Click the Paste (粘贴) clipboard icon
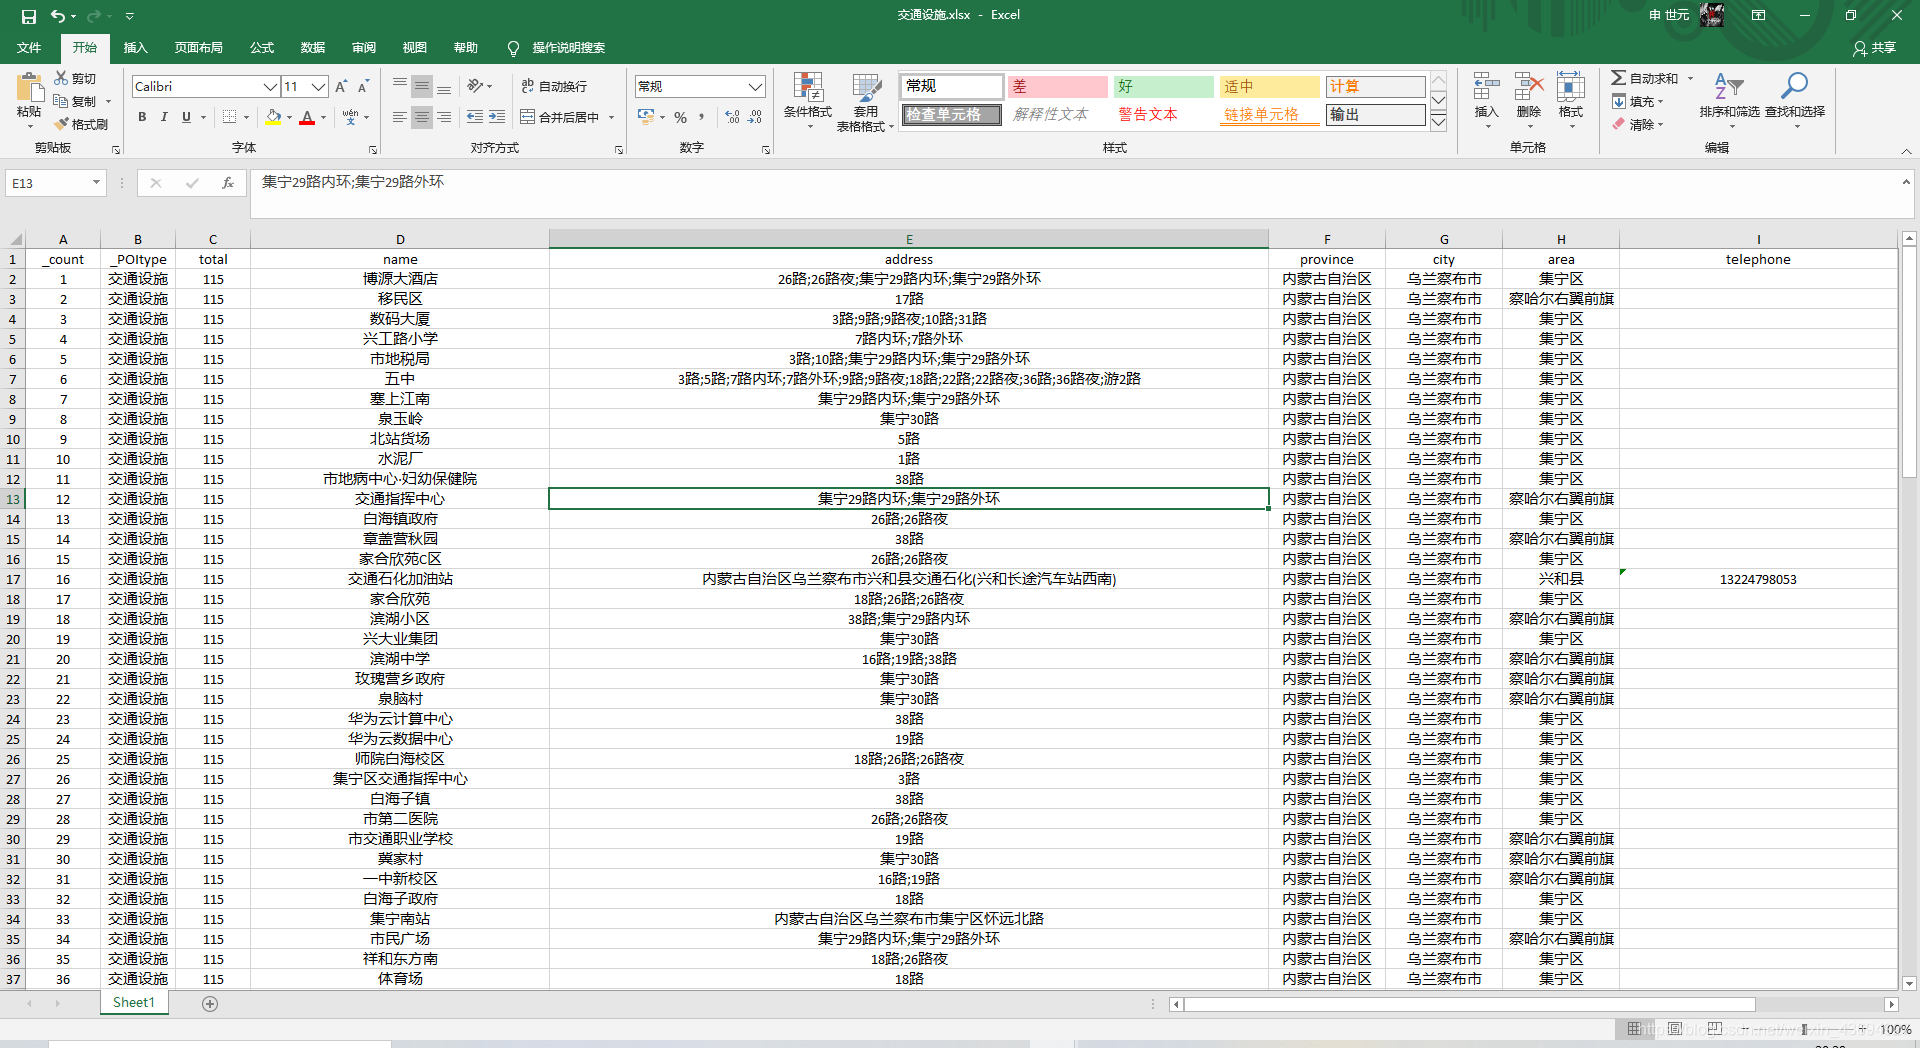 click(29, 88)
